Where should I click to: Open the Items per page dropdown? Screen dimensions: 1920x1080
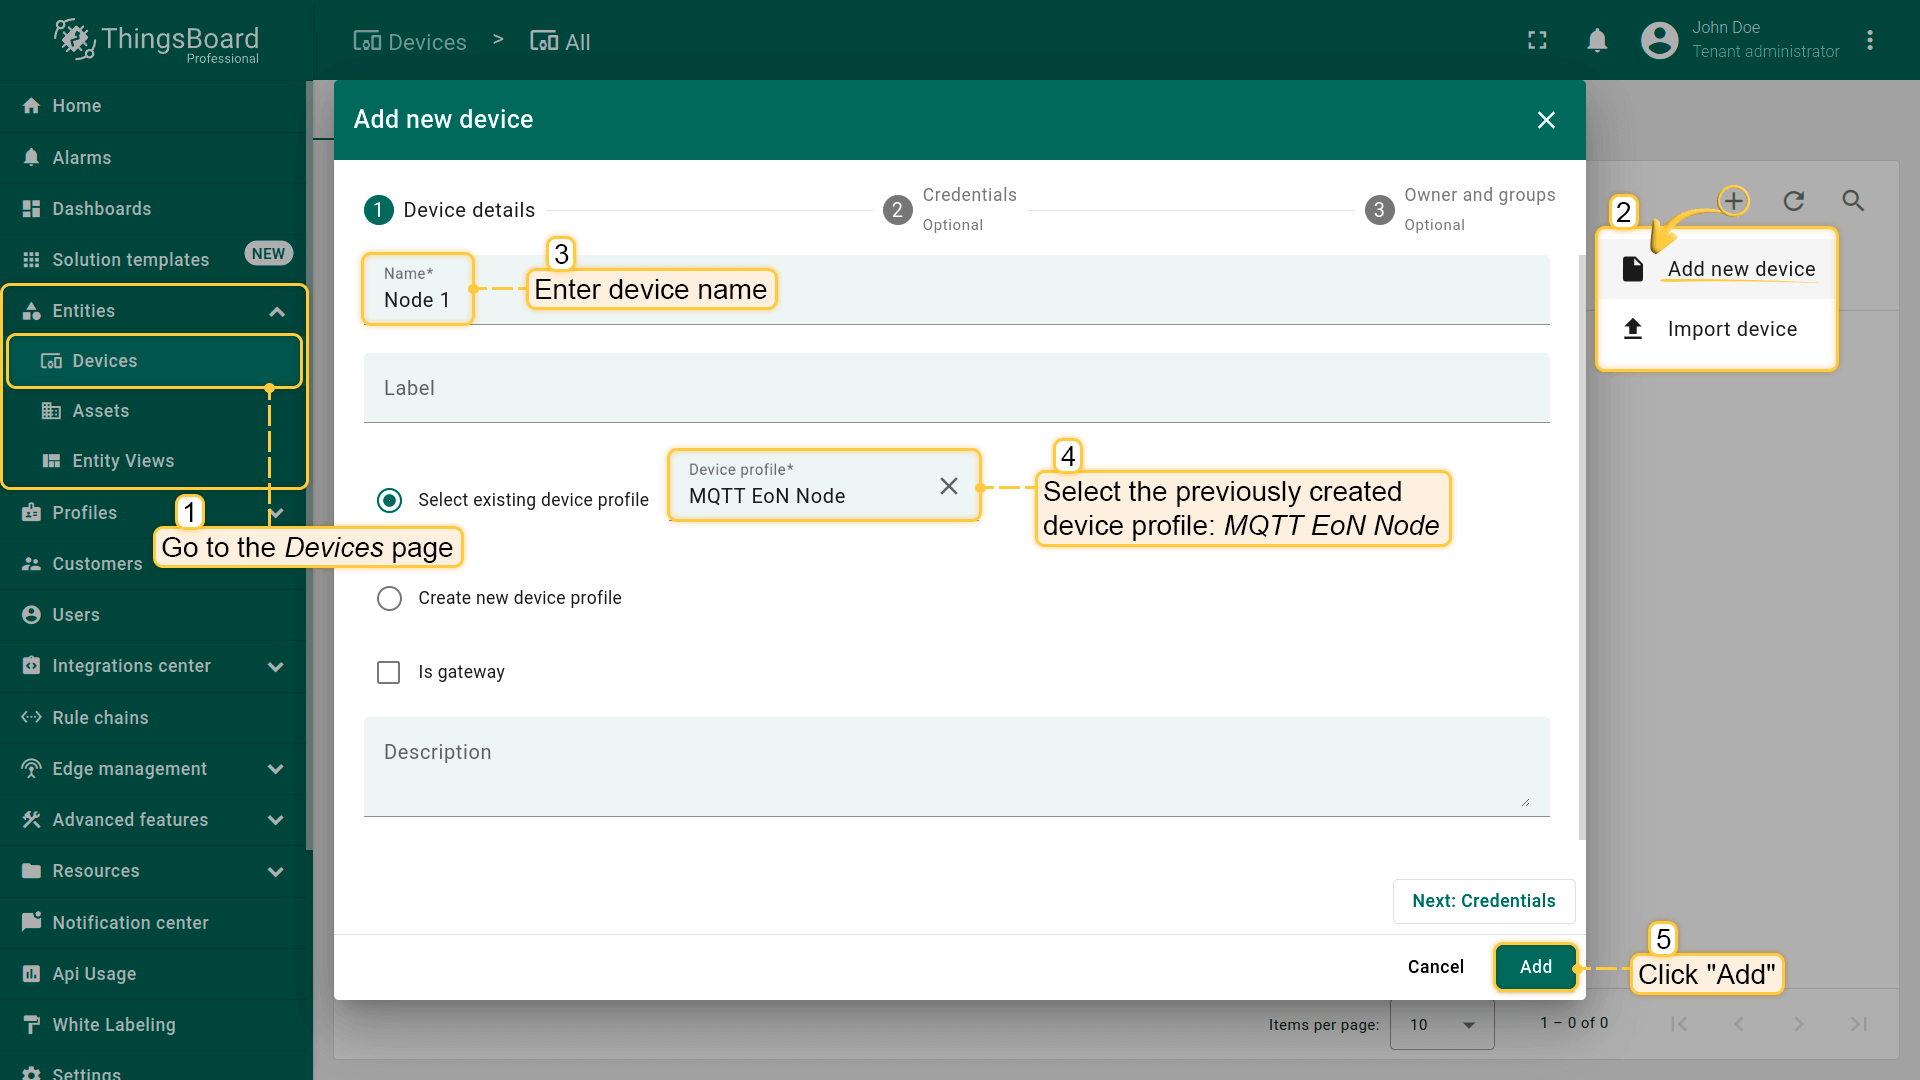[1441, 1024]
